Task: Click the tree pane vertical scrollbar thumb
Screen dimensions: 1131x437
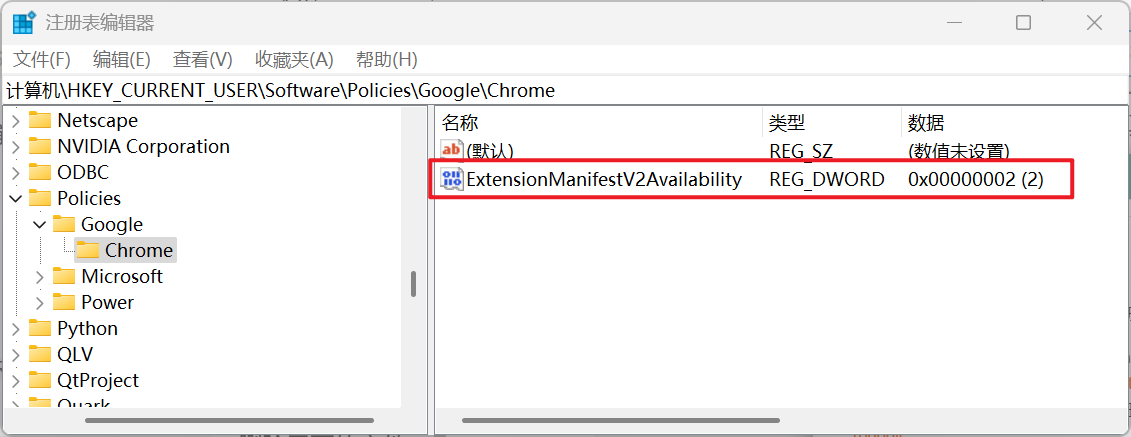Action: click(414, 283)
